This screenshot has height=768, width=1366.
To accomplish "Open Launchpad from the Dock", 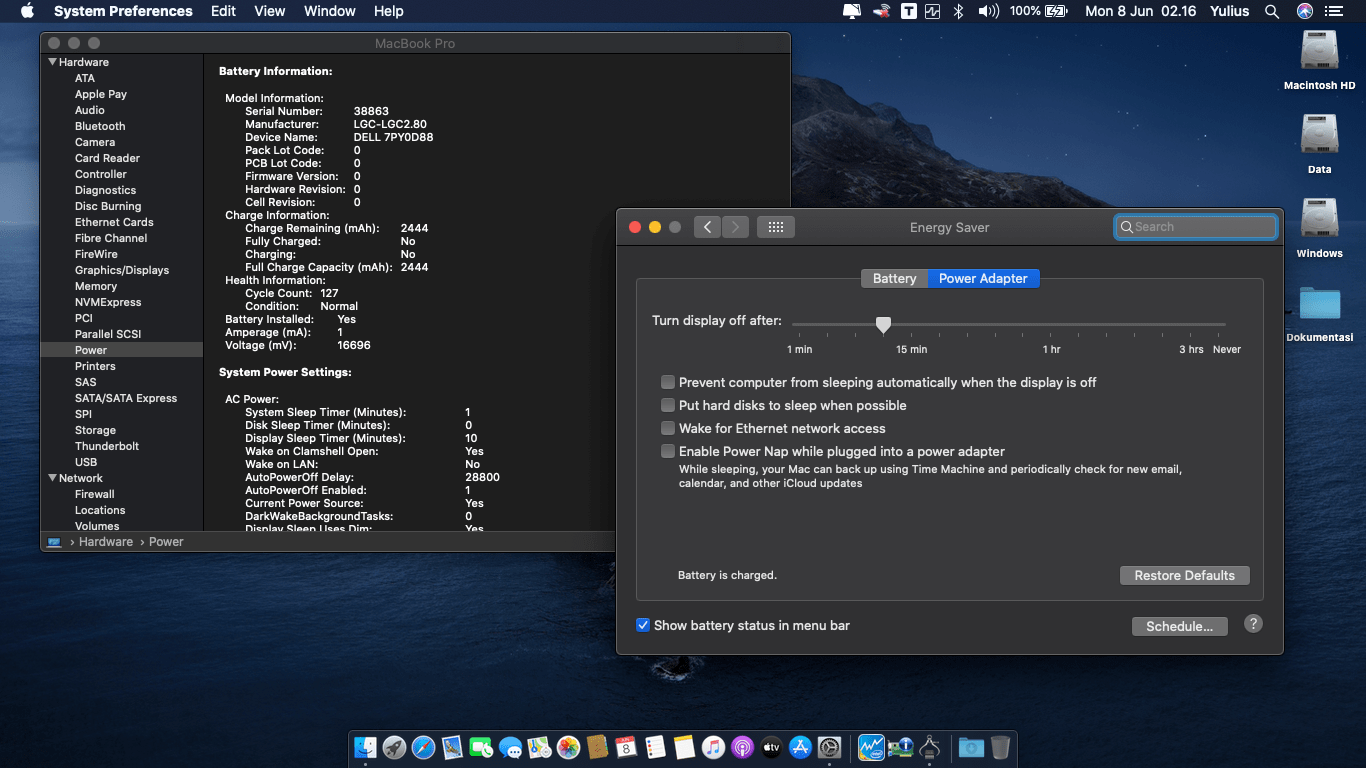I will 394,747.
